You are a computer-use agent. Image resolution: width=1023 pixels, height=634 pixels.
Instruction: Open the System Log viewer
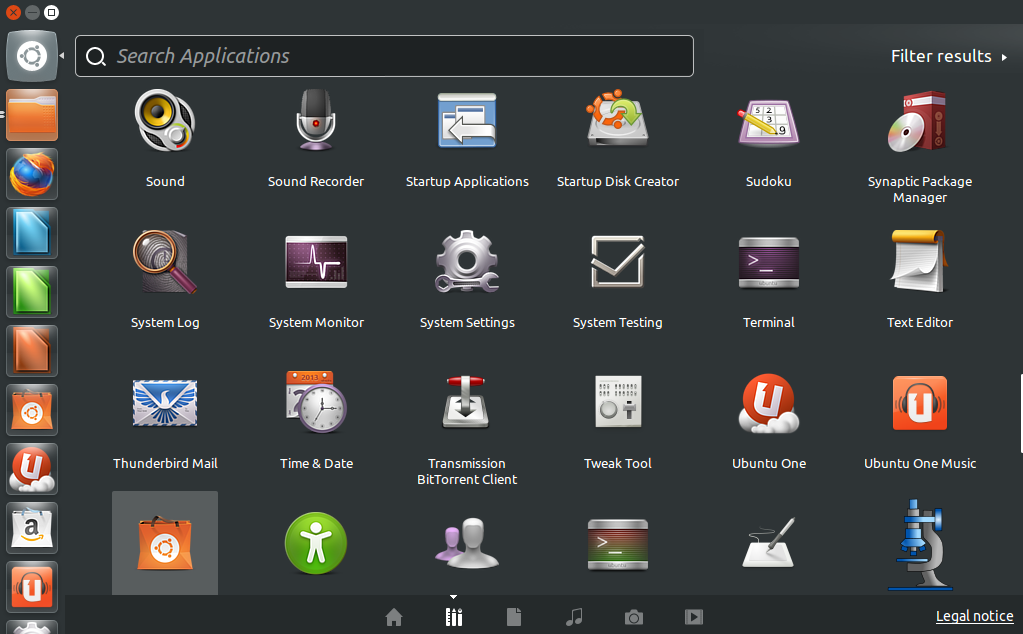click(164, 262)
